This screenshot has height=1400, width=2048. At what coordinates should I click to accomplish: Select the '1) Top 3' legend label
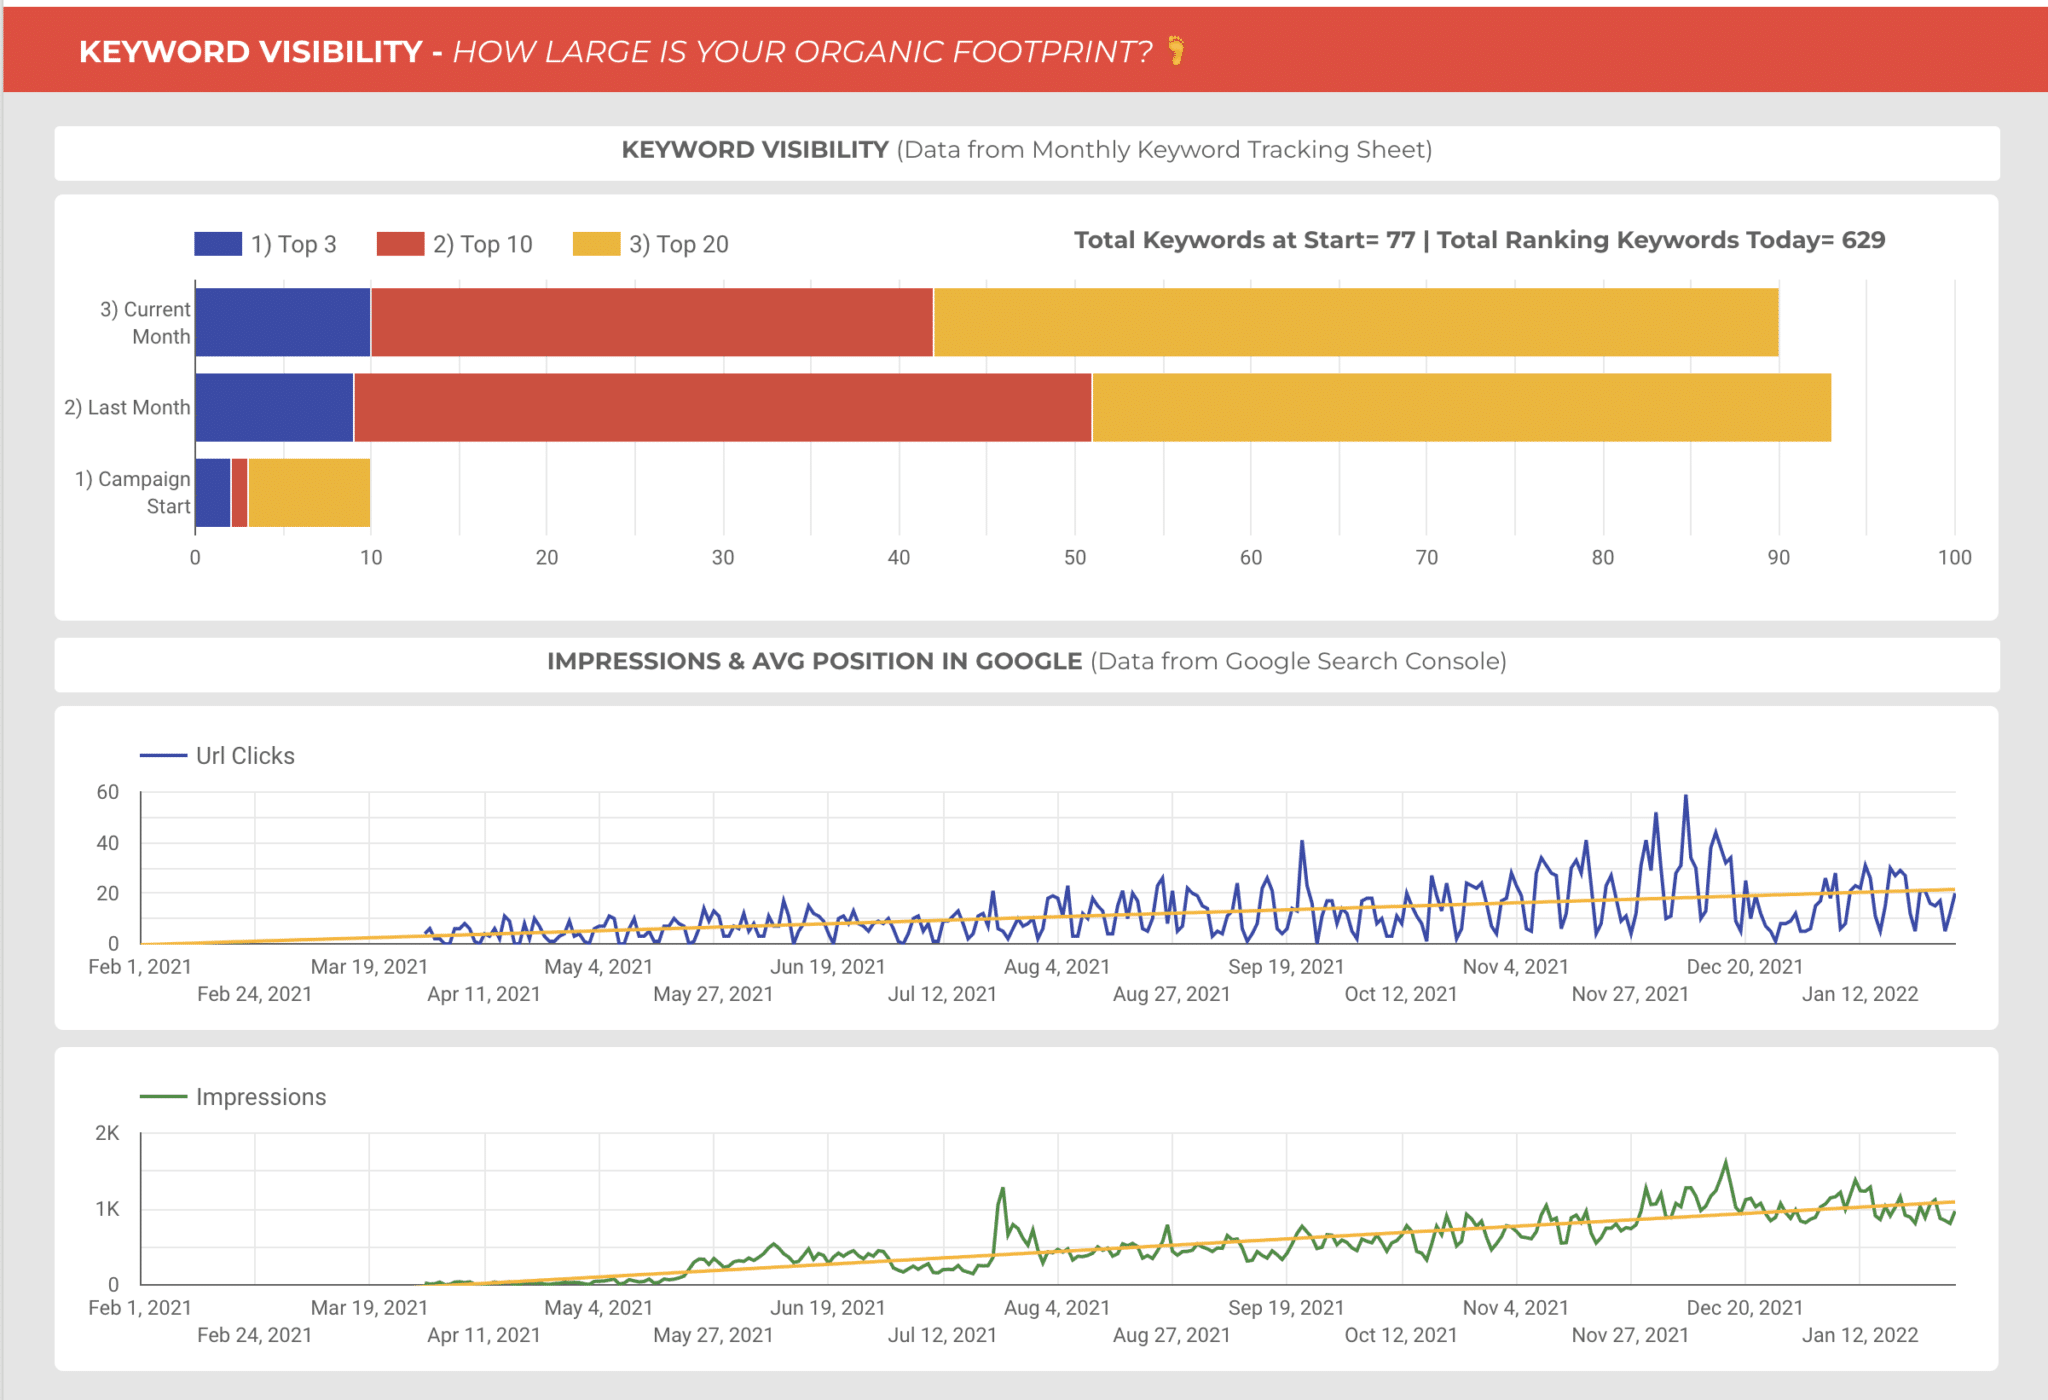pos(293,244)
